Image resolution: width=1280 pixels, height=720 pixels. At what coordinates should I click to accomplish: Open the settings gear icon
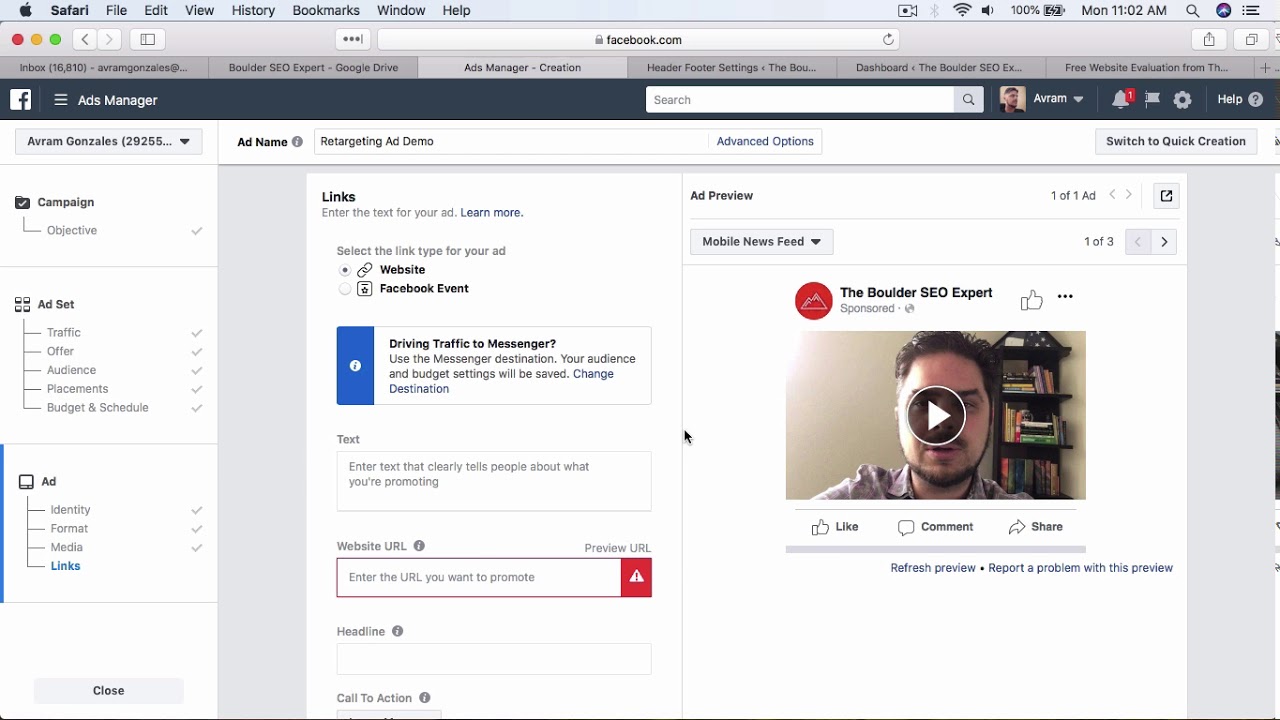click(1182, 100)
